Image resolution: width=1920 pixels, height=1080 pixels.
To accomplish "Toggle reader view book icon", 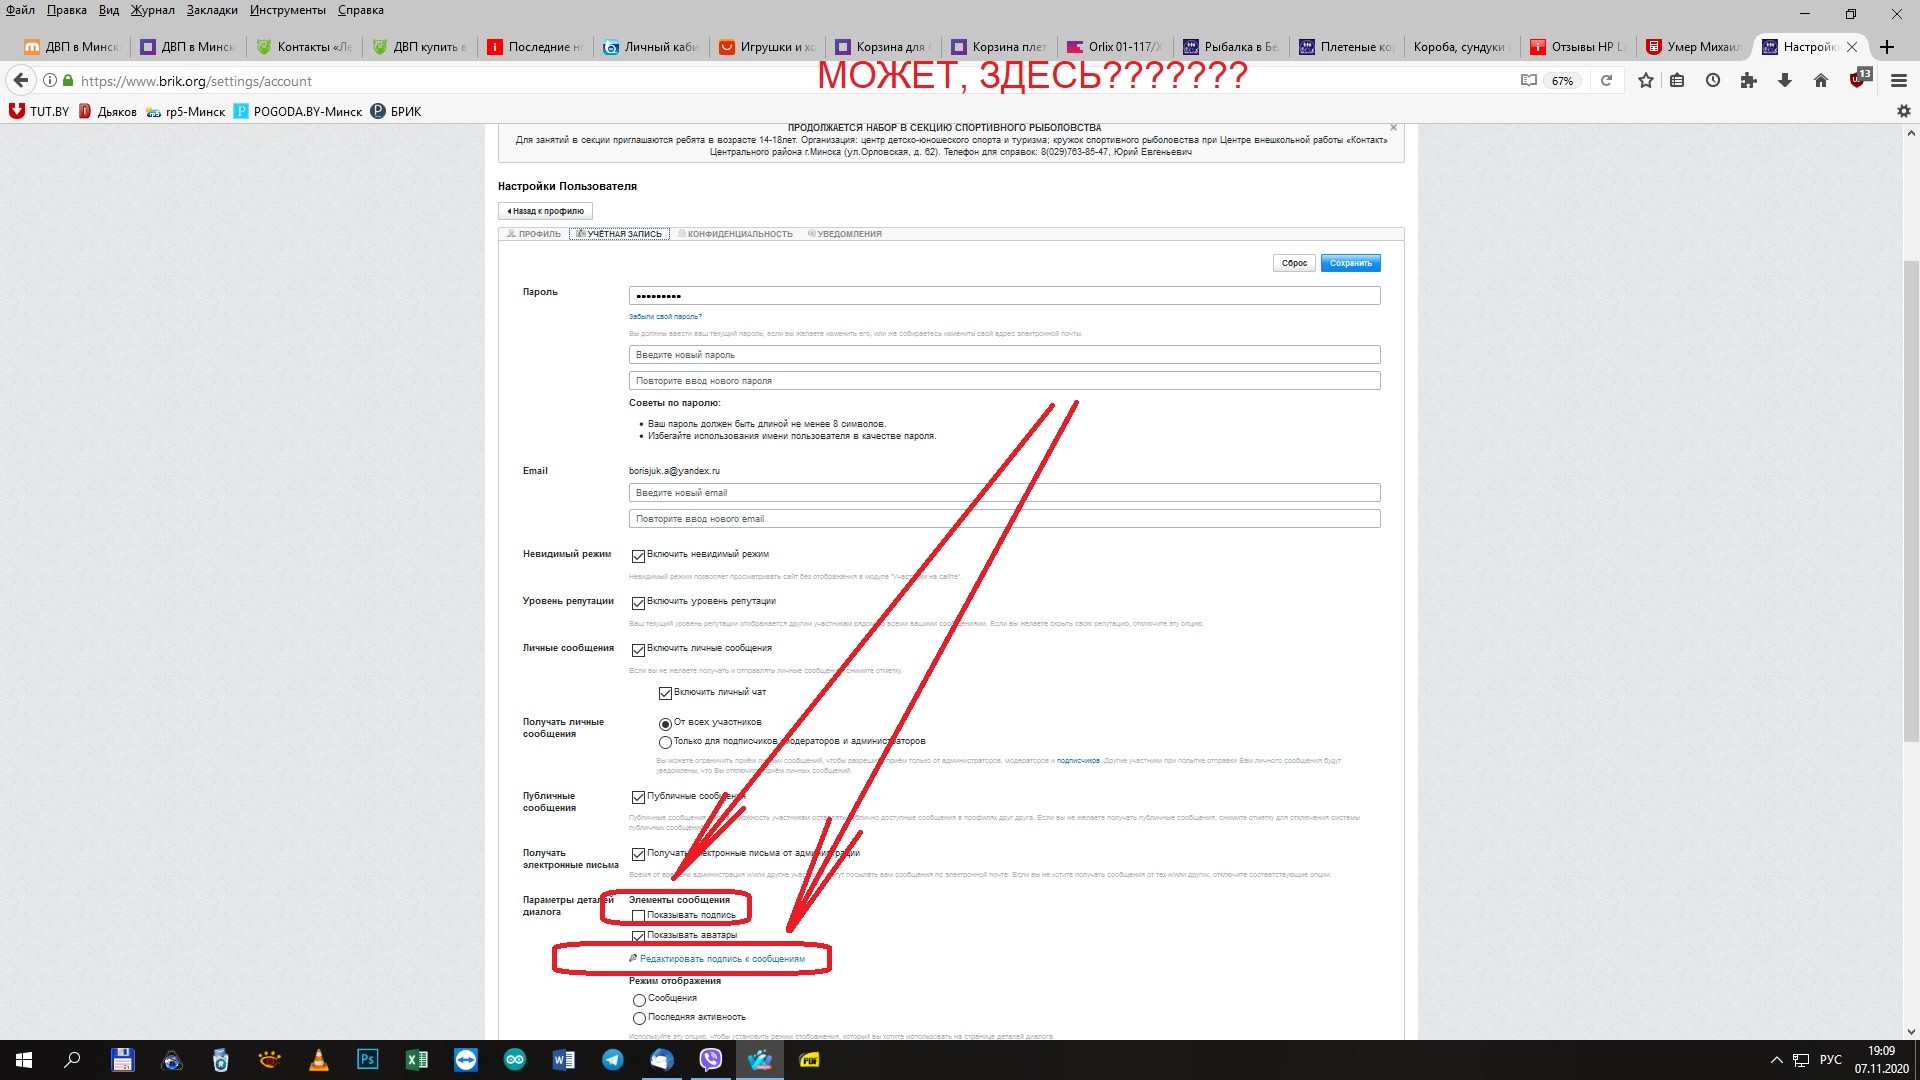I will pos(1528,81).
